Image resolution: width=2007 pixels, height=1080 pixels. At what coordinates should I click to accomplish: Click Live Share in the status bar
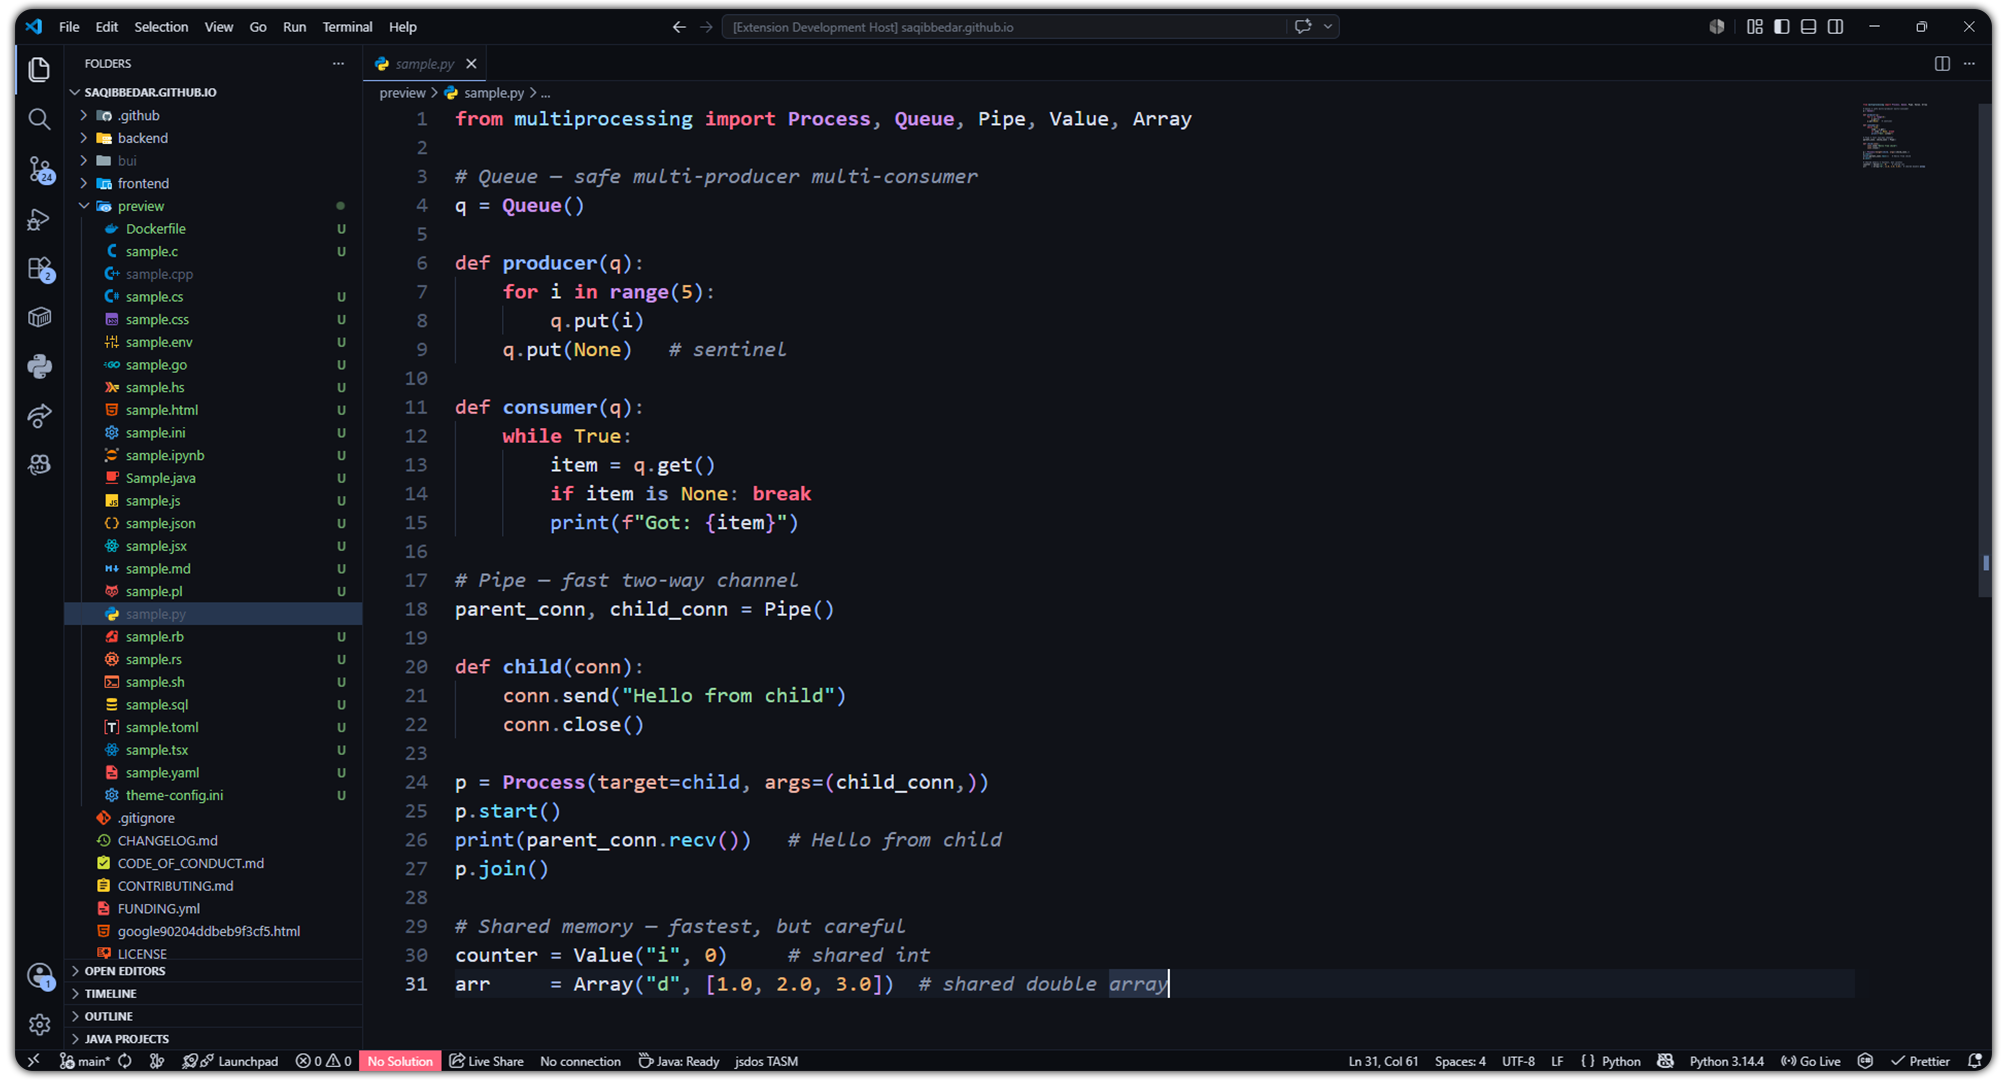coord(486,1061)
